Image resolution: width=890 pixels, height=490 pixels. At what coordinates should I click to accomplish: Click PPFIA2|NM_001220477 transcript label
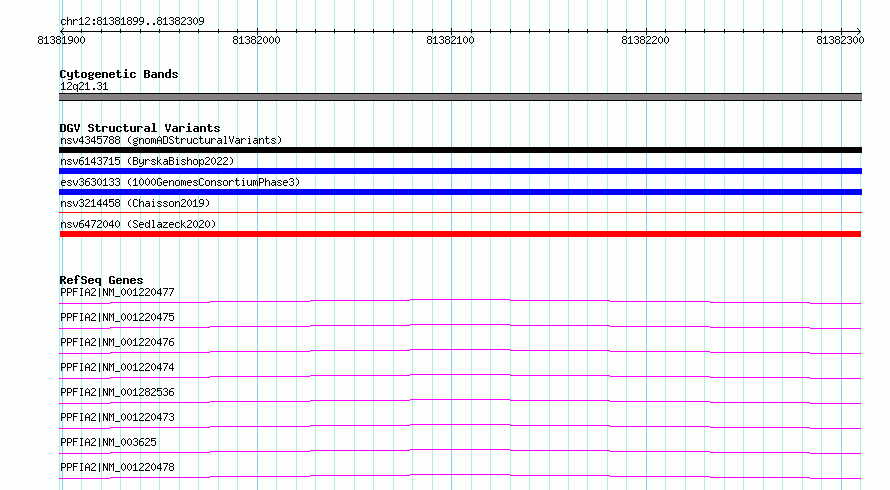click(117, 292)
